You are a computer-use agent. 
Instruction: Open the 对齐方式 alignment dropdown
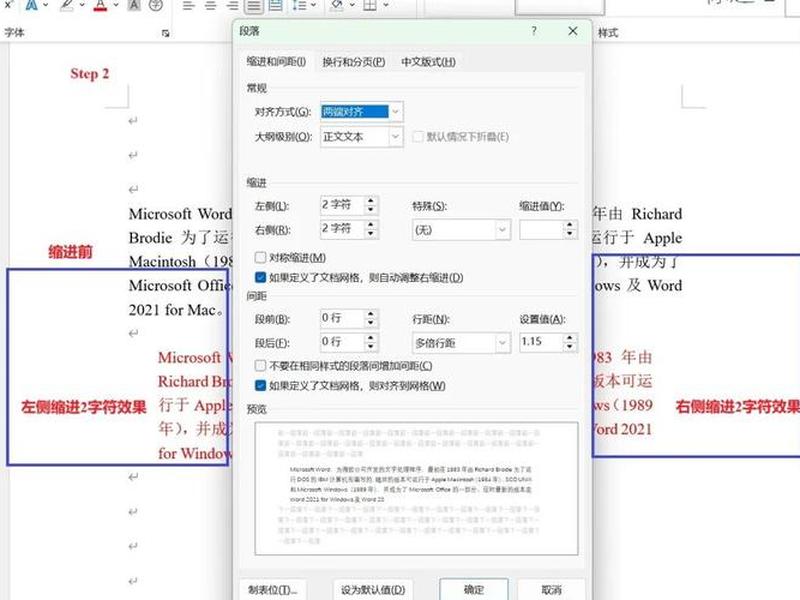tap(362, 112)
